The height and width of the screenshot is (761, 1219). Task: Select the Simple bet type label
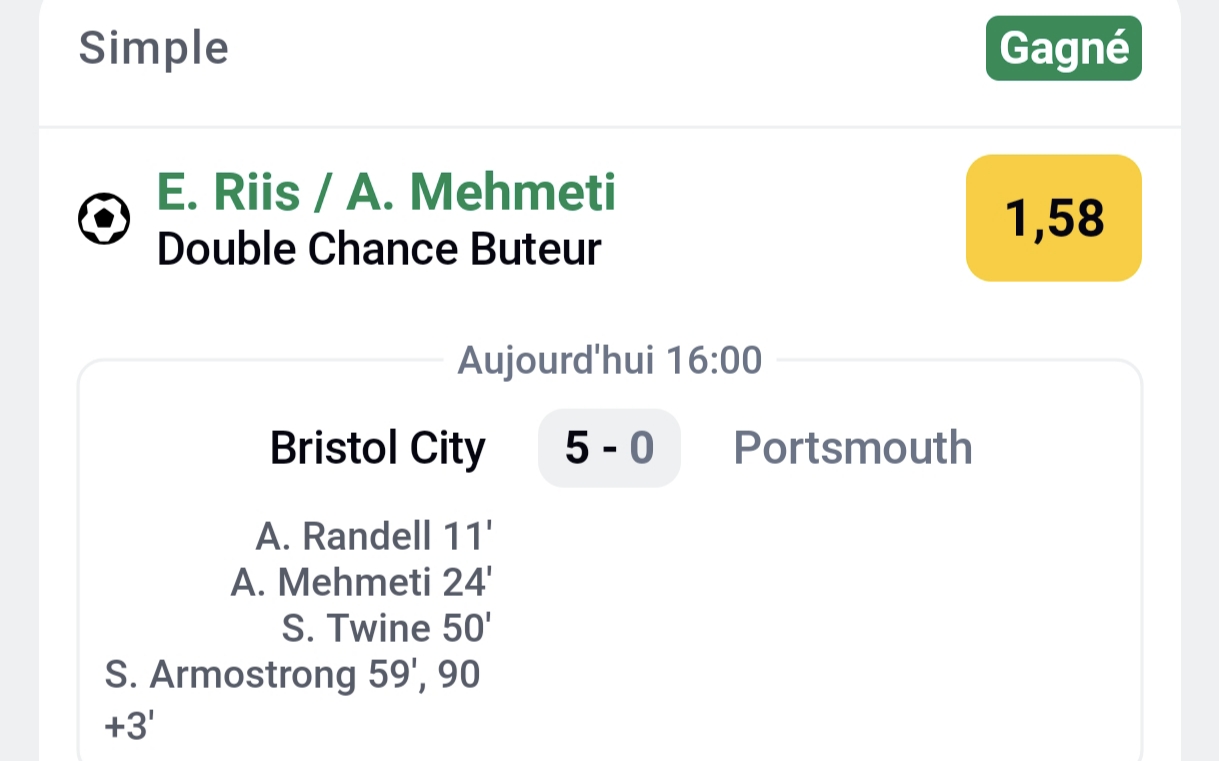click(x=154, y=48)
